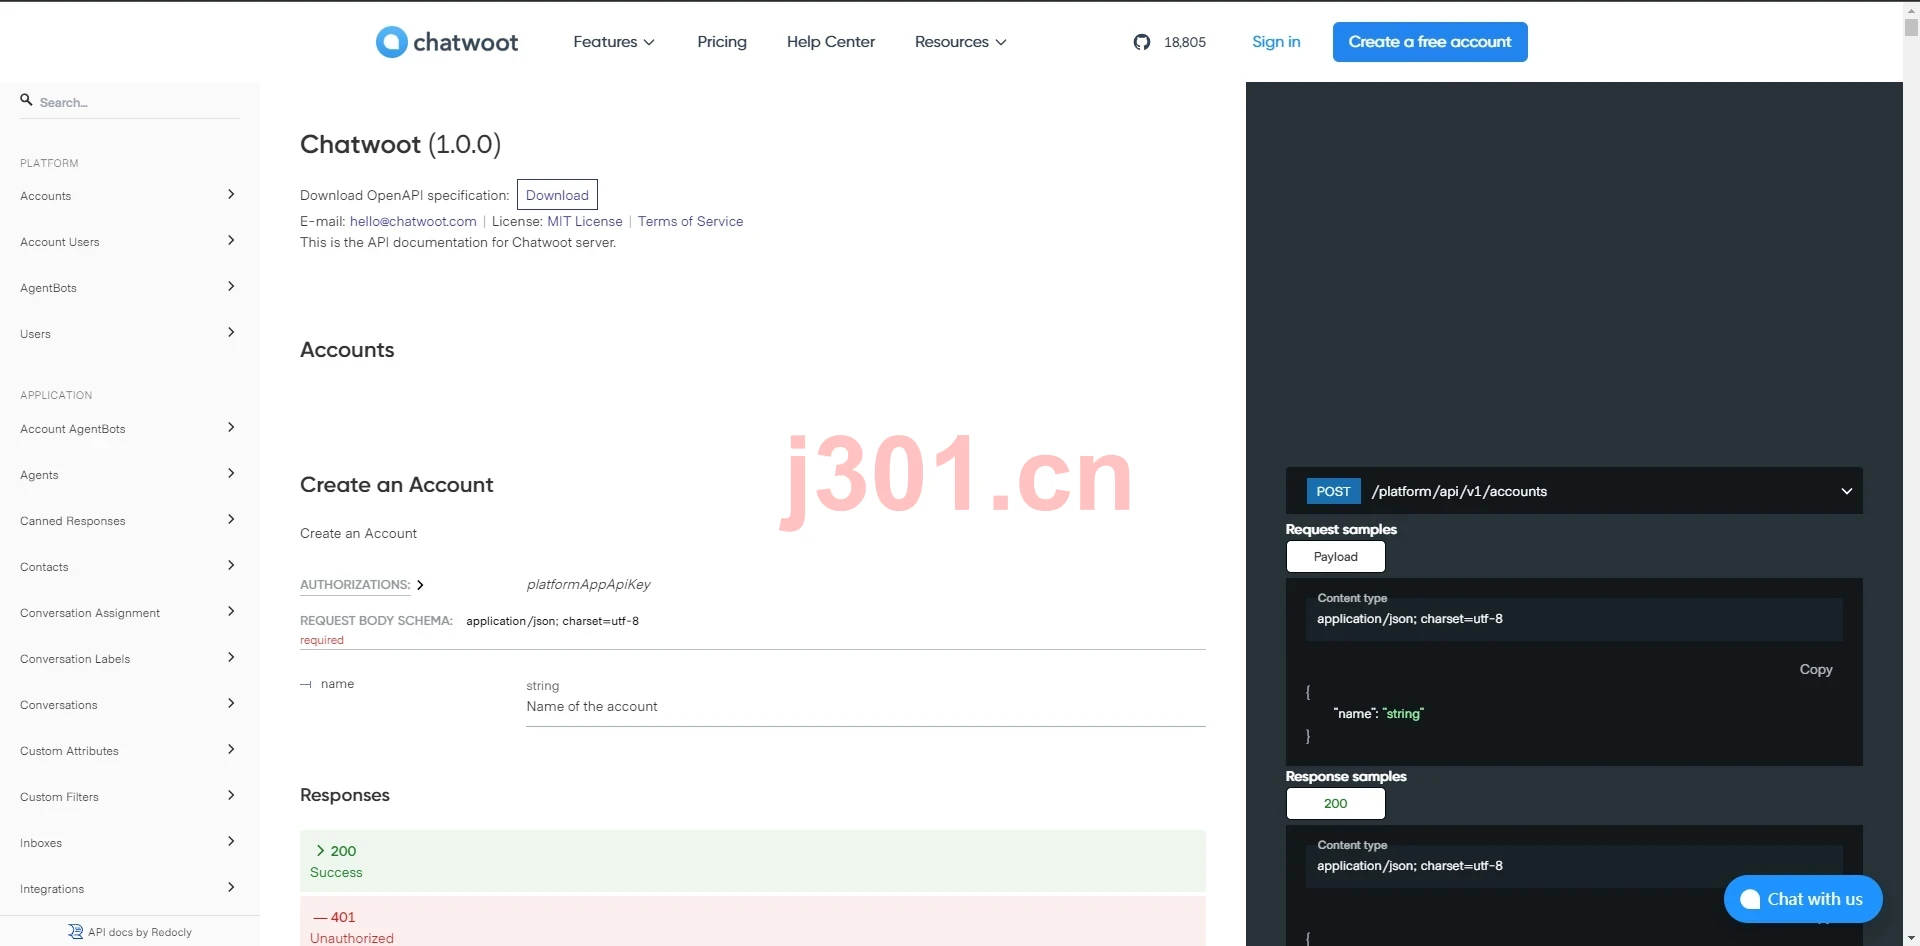Expand the Accounts sidebar section

(130, 196)
